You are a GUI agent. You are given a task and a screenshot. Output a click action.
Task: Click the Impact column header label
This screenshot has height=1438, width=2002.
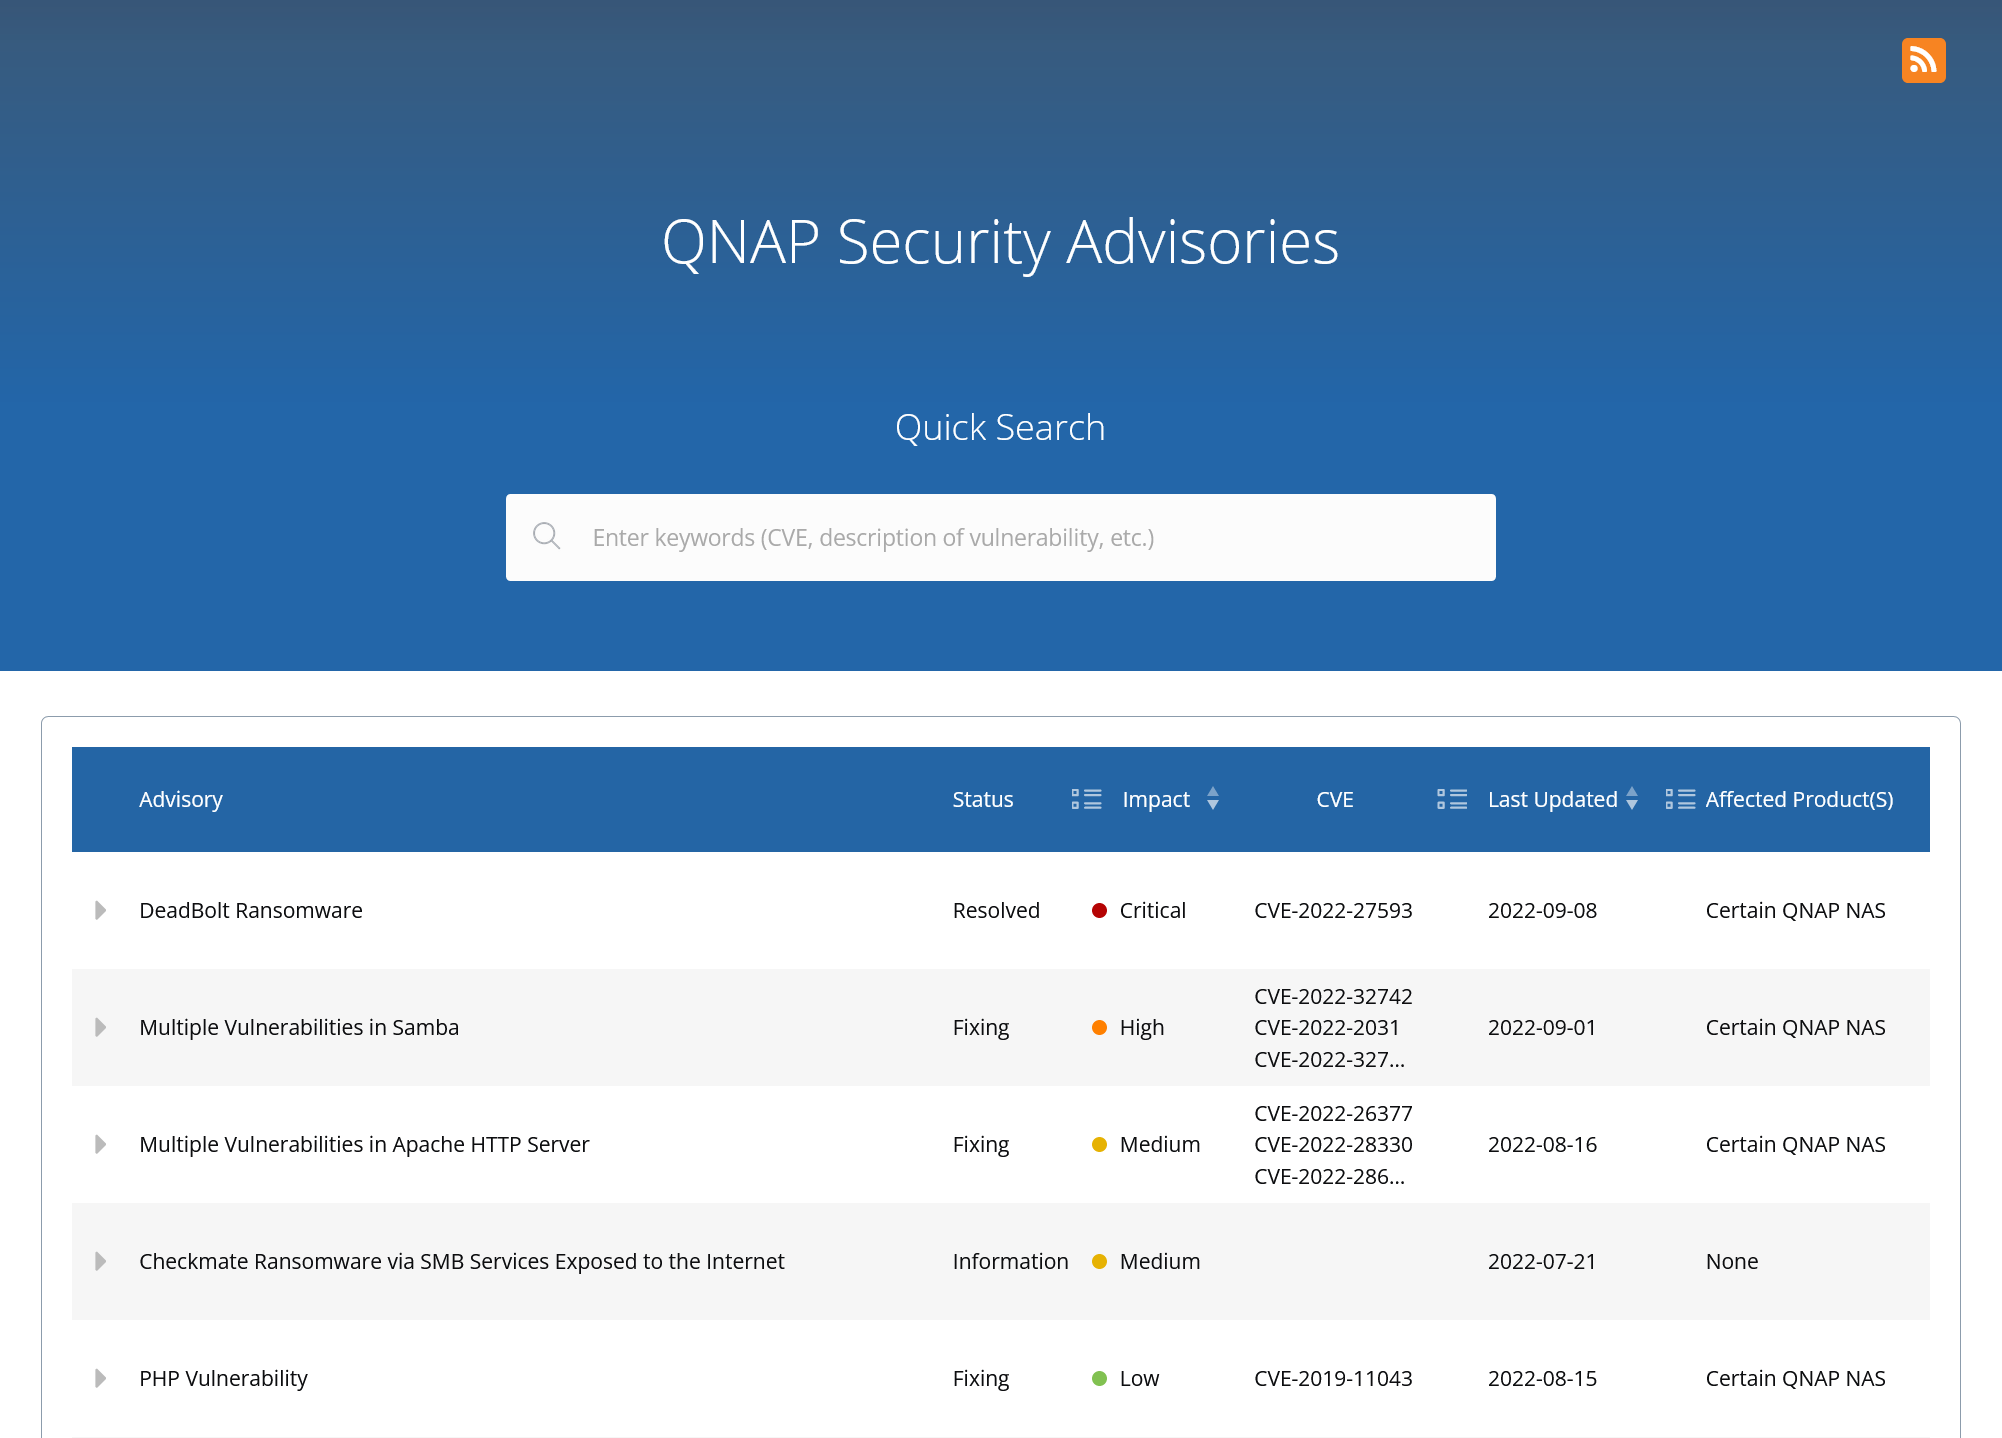pyautogui.click(x=1156, y=799)
